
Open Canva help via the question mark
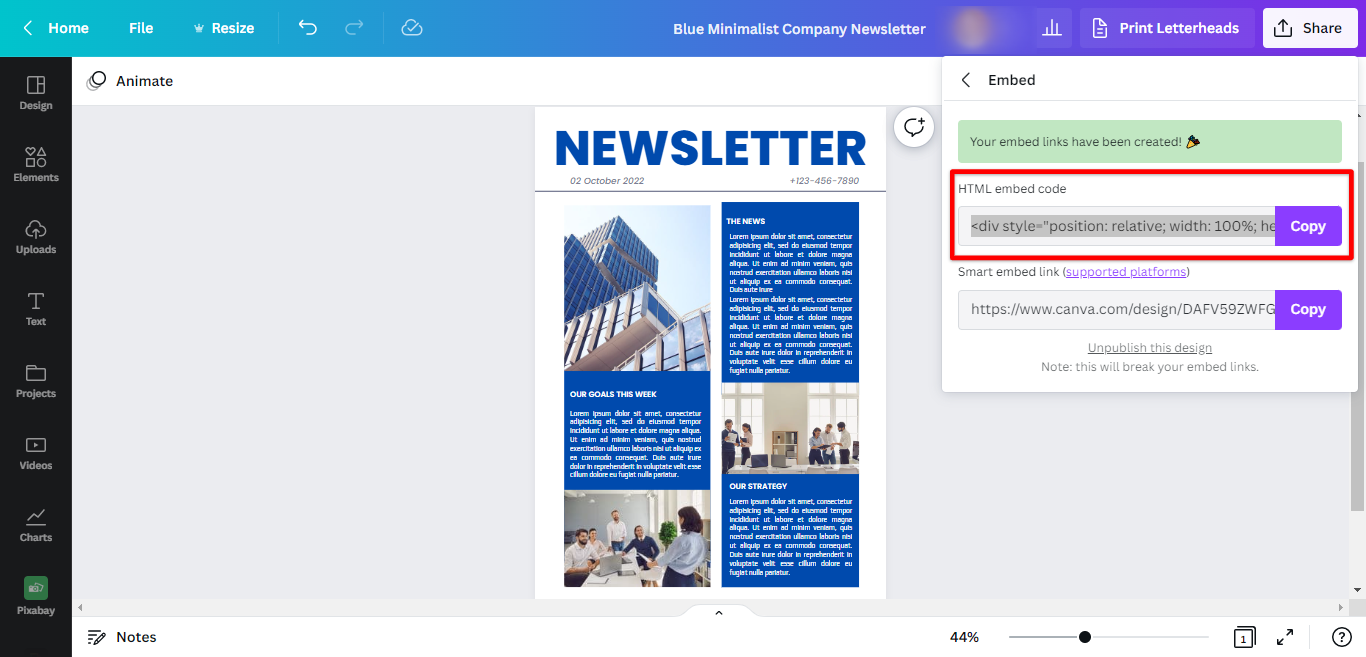tap(1342, 637)
